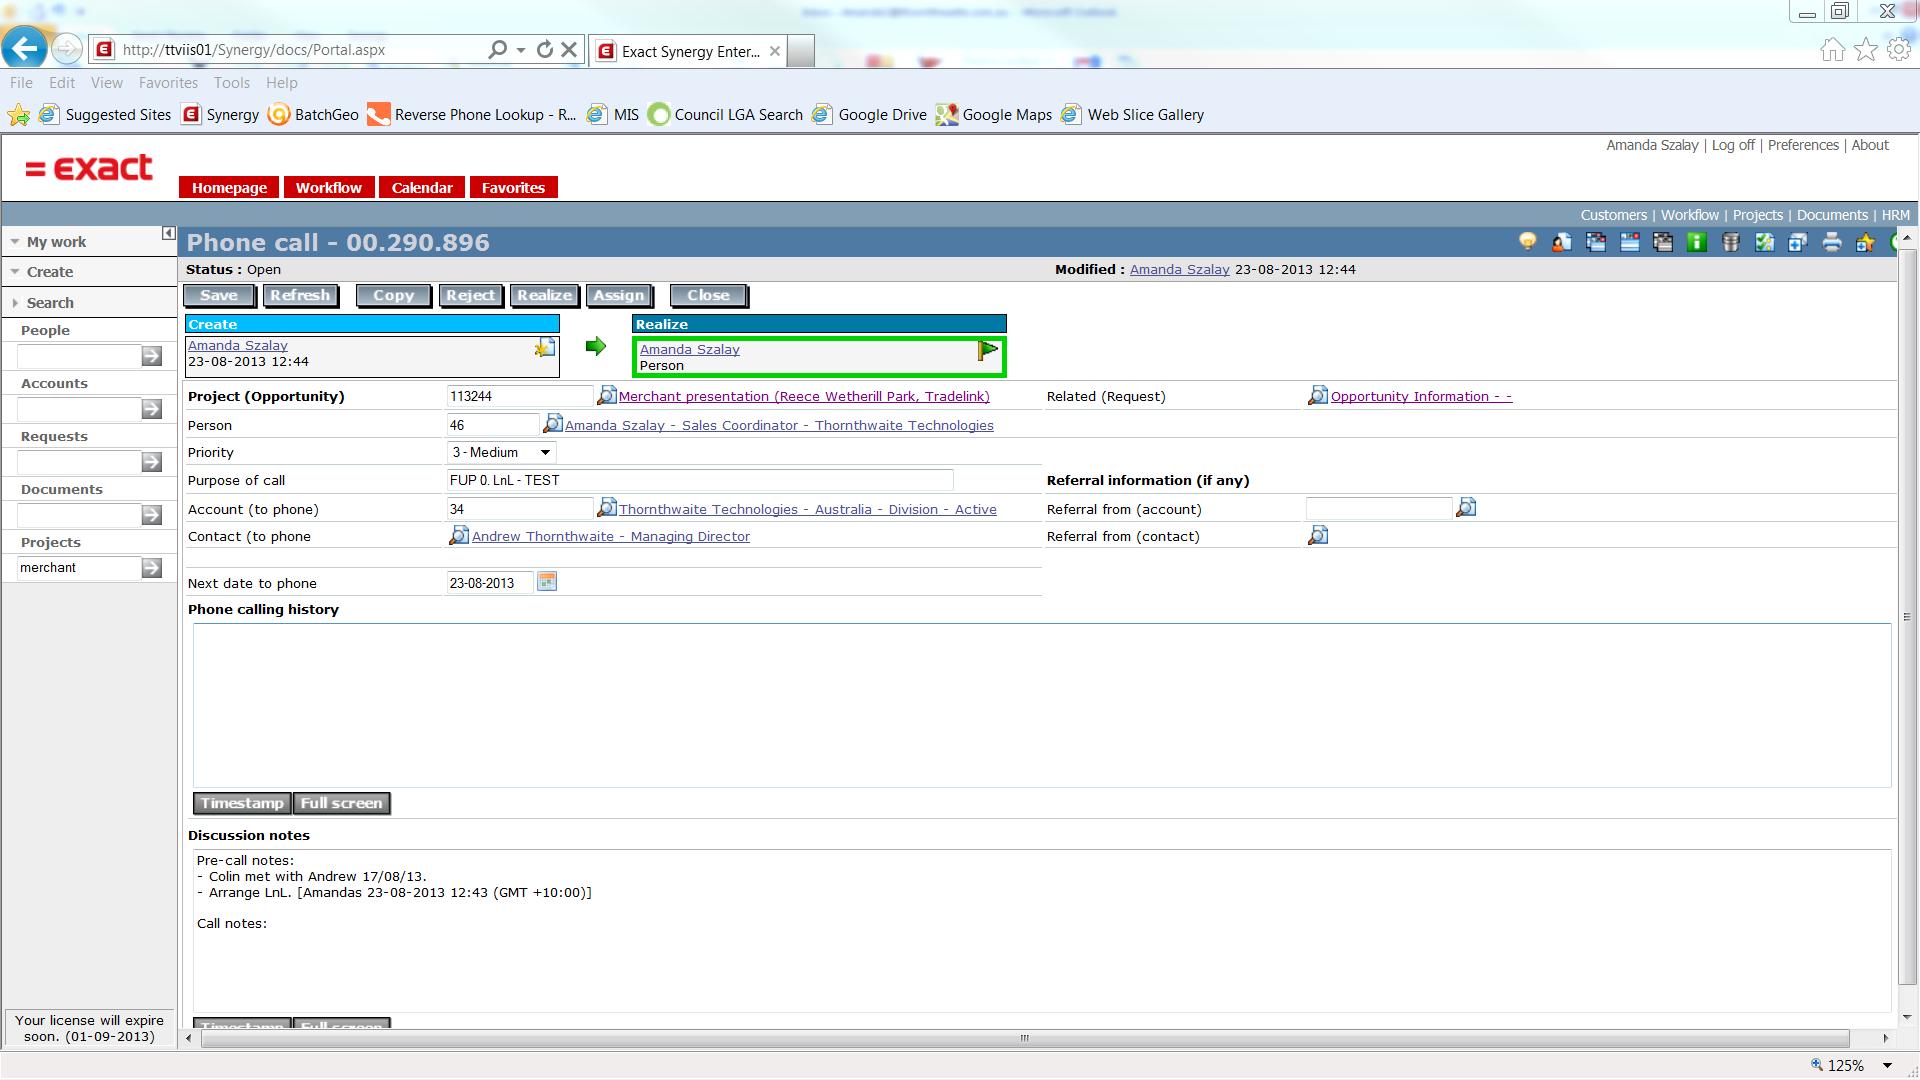
Task: Click inside the Purpose of call field
Action: [x=700, y=480]
